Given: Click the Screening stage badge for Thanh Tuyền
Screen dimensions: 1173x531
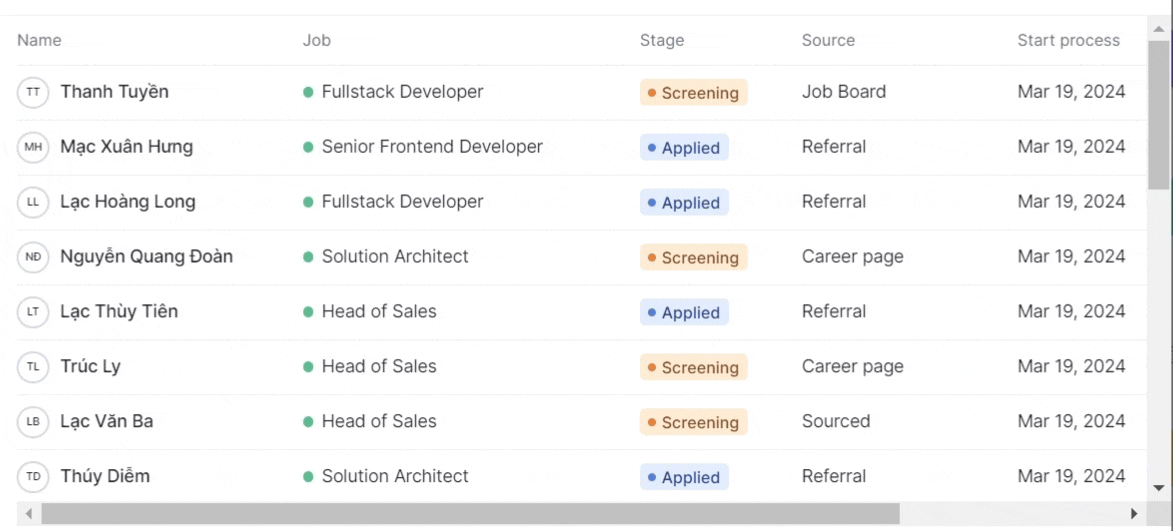Looking at the screenshot, I should [693, 93].
